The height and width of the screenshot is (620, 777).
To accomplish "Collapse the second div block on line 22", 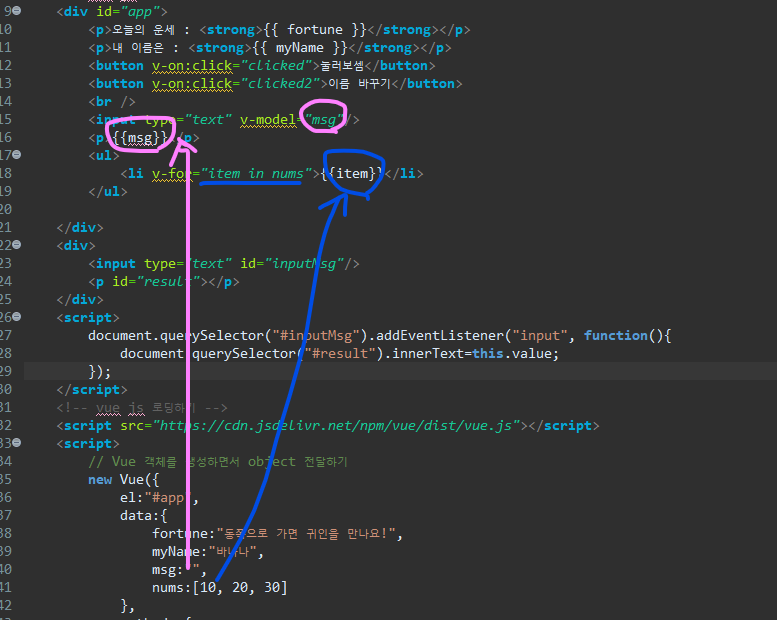I will pos(17,244).
